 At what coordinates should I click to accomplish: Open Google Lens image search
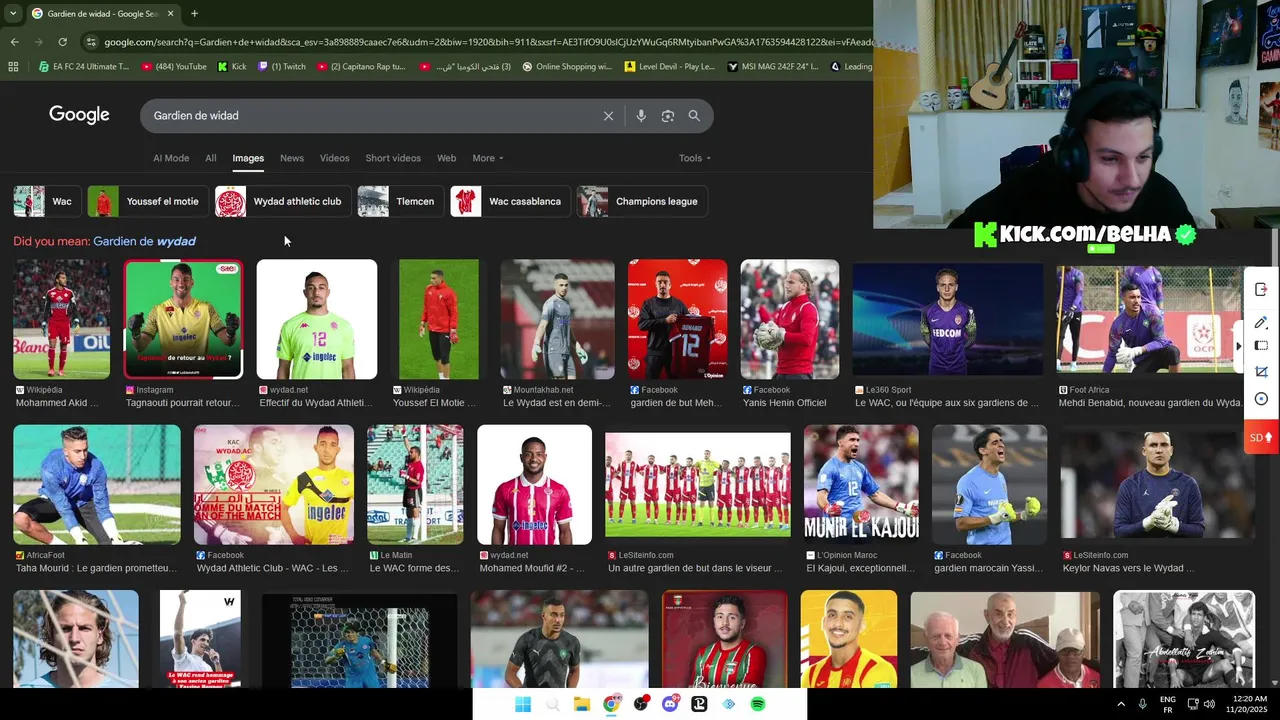[x=668, y=116]
